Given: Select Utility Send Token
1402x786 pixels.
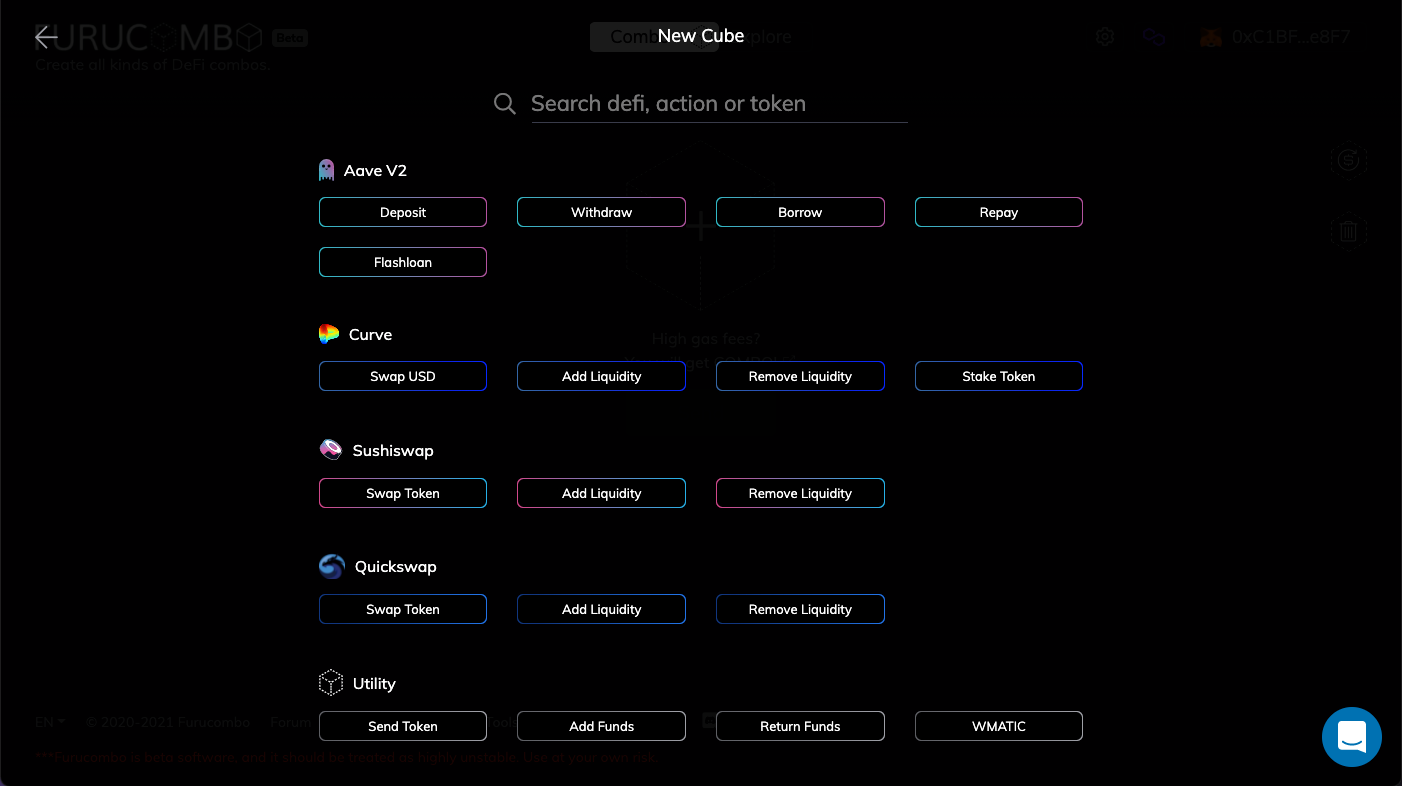Looking at the screenshot, I should click(403, 726).
